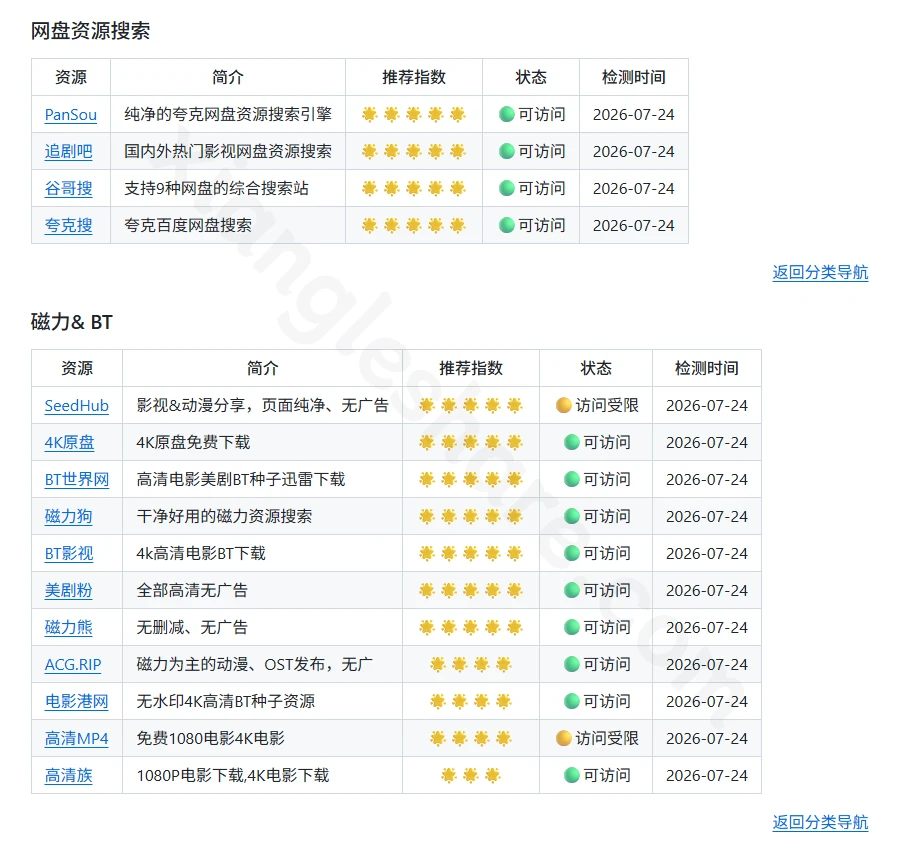Click orange status dot in 高清MP4 row
Image resolution: width=899 pixels, height=852 pixels.
click(x=564, y=738)
